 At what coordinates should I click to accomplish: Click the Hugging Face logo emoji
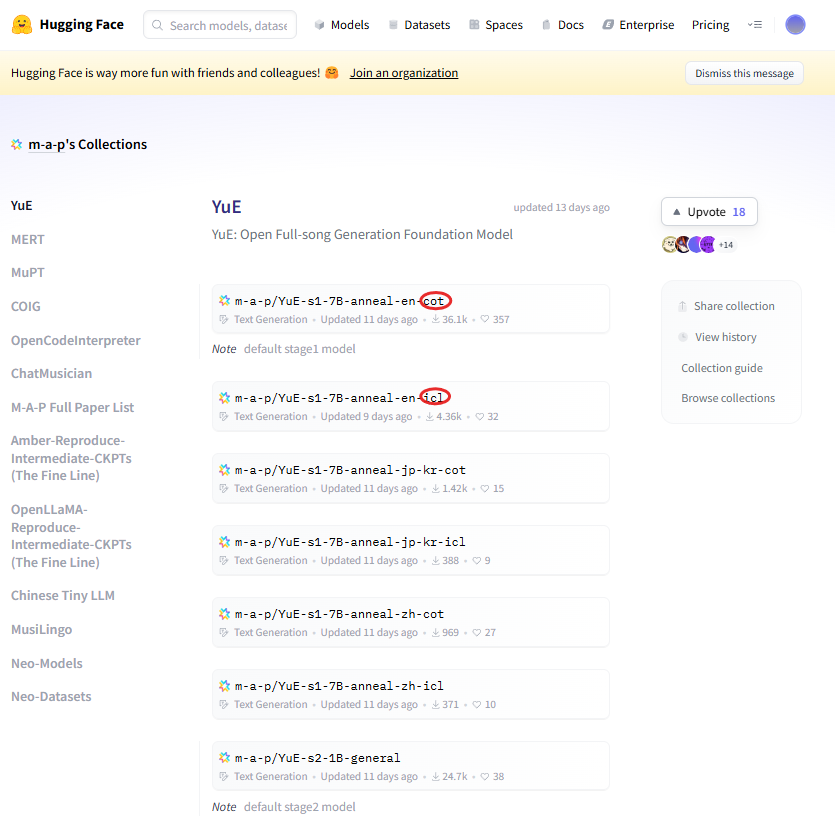[22, 24]
